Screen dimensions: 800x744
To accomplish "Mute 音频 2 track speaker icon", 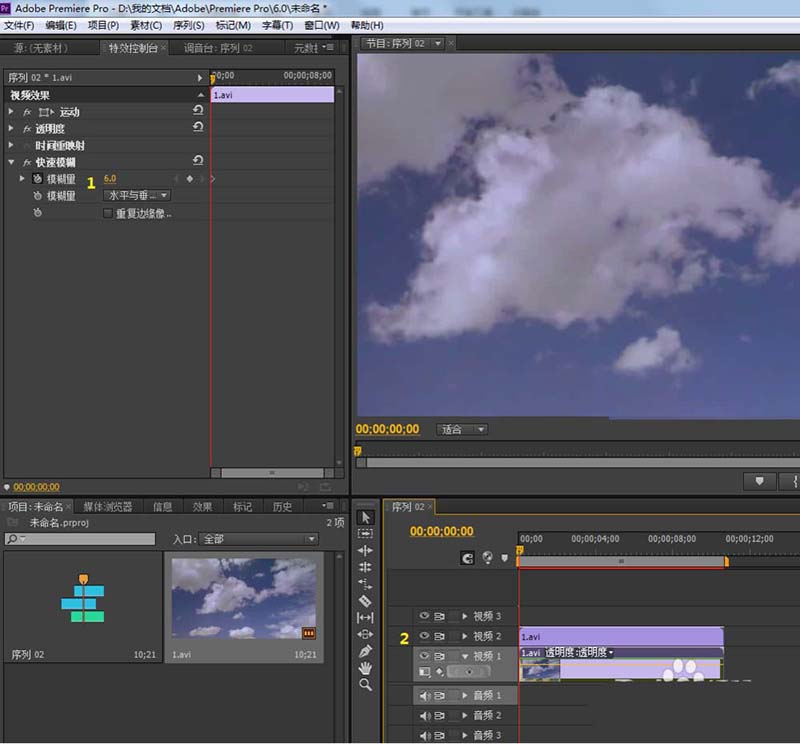I will pyautogui.click(x=424, y=715).
